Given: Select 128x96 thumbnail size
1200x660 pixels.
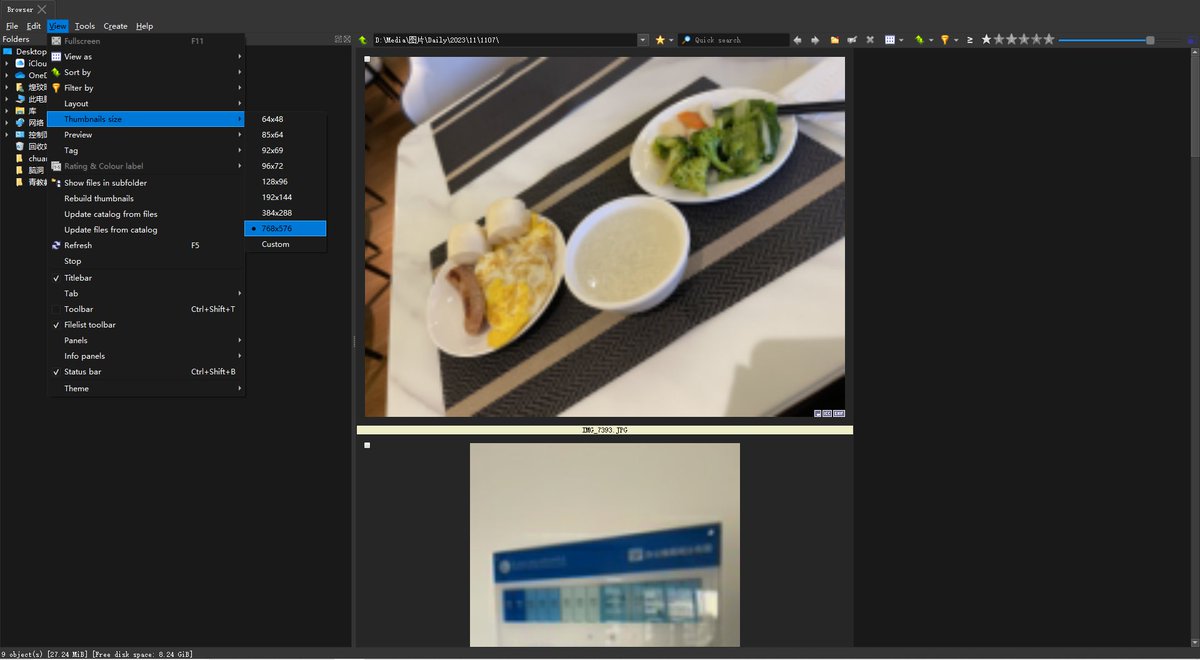Looking at the screenshot, I should tap(286, 182).
